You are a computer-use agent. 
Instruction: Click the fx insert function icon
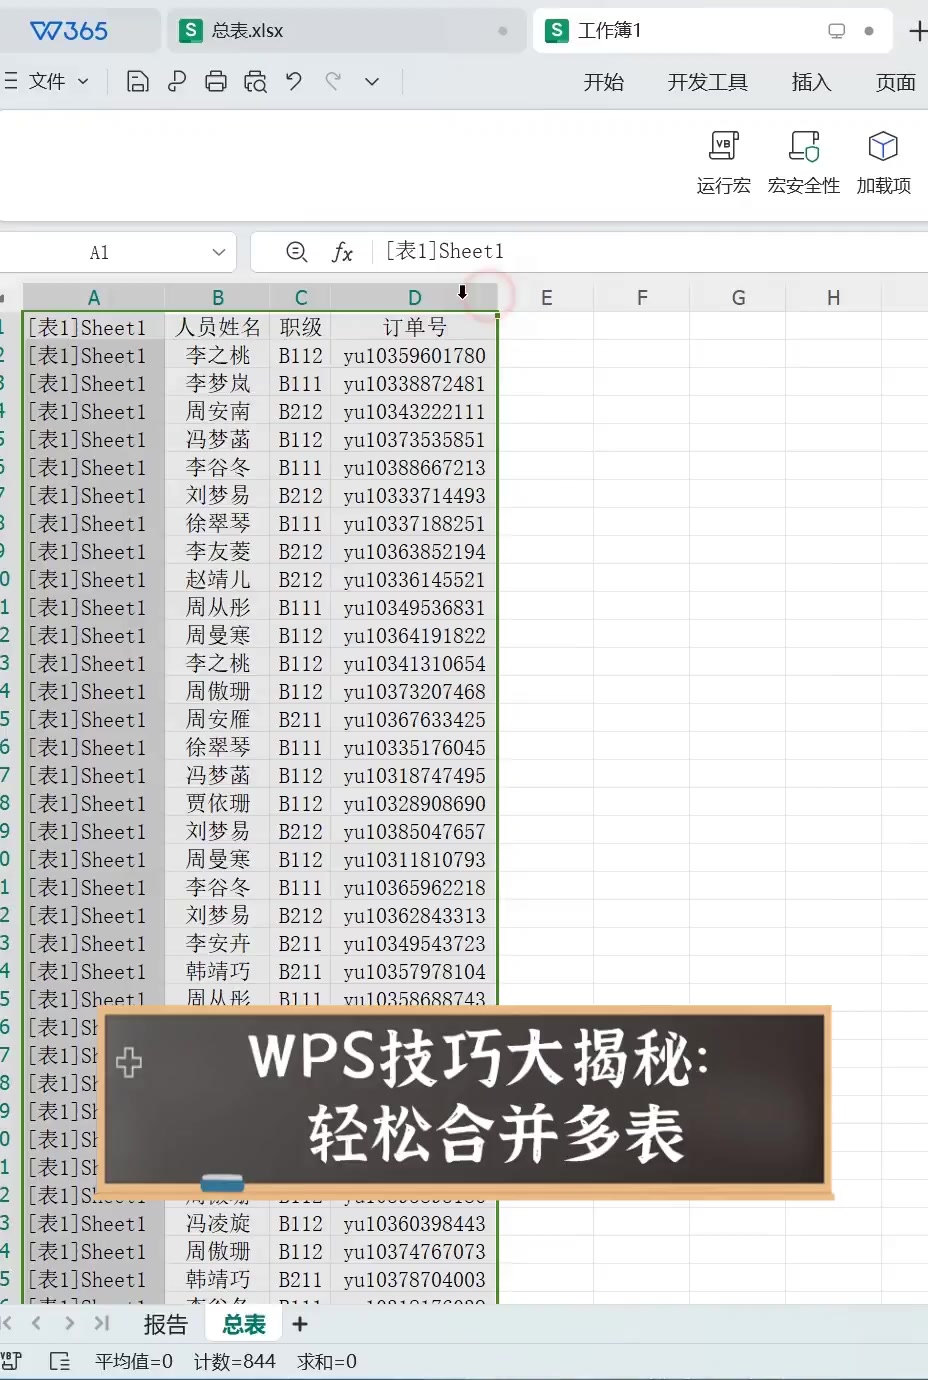342,252
